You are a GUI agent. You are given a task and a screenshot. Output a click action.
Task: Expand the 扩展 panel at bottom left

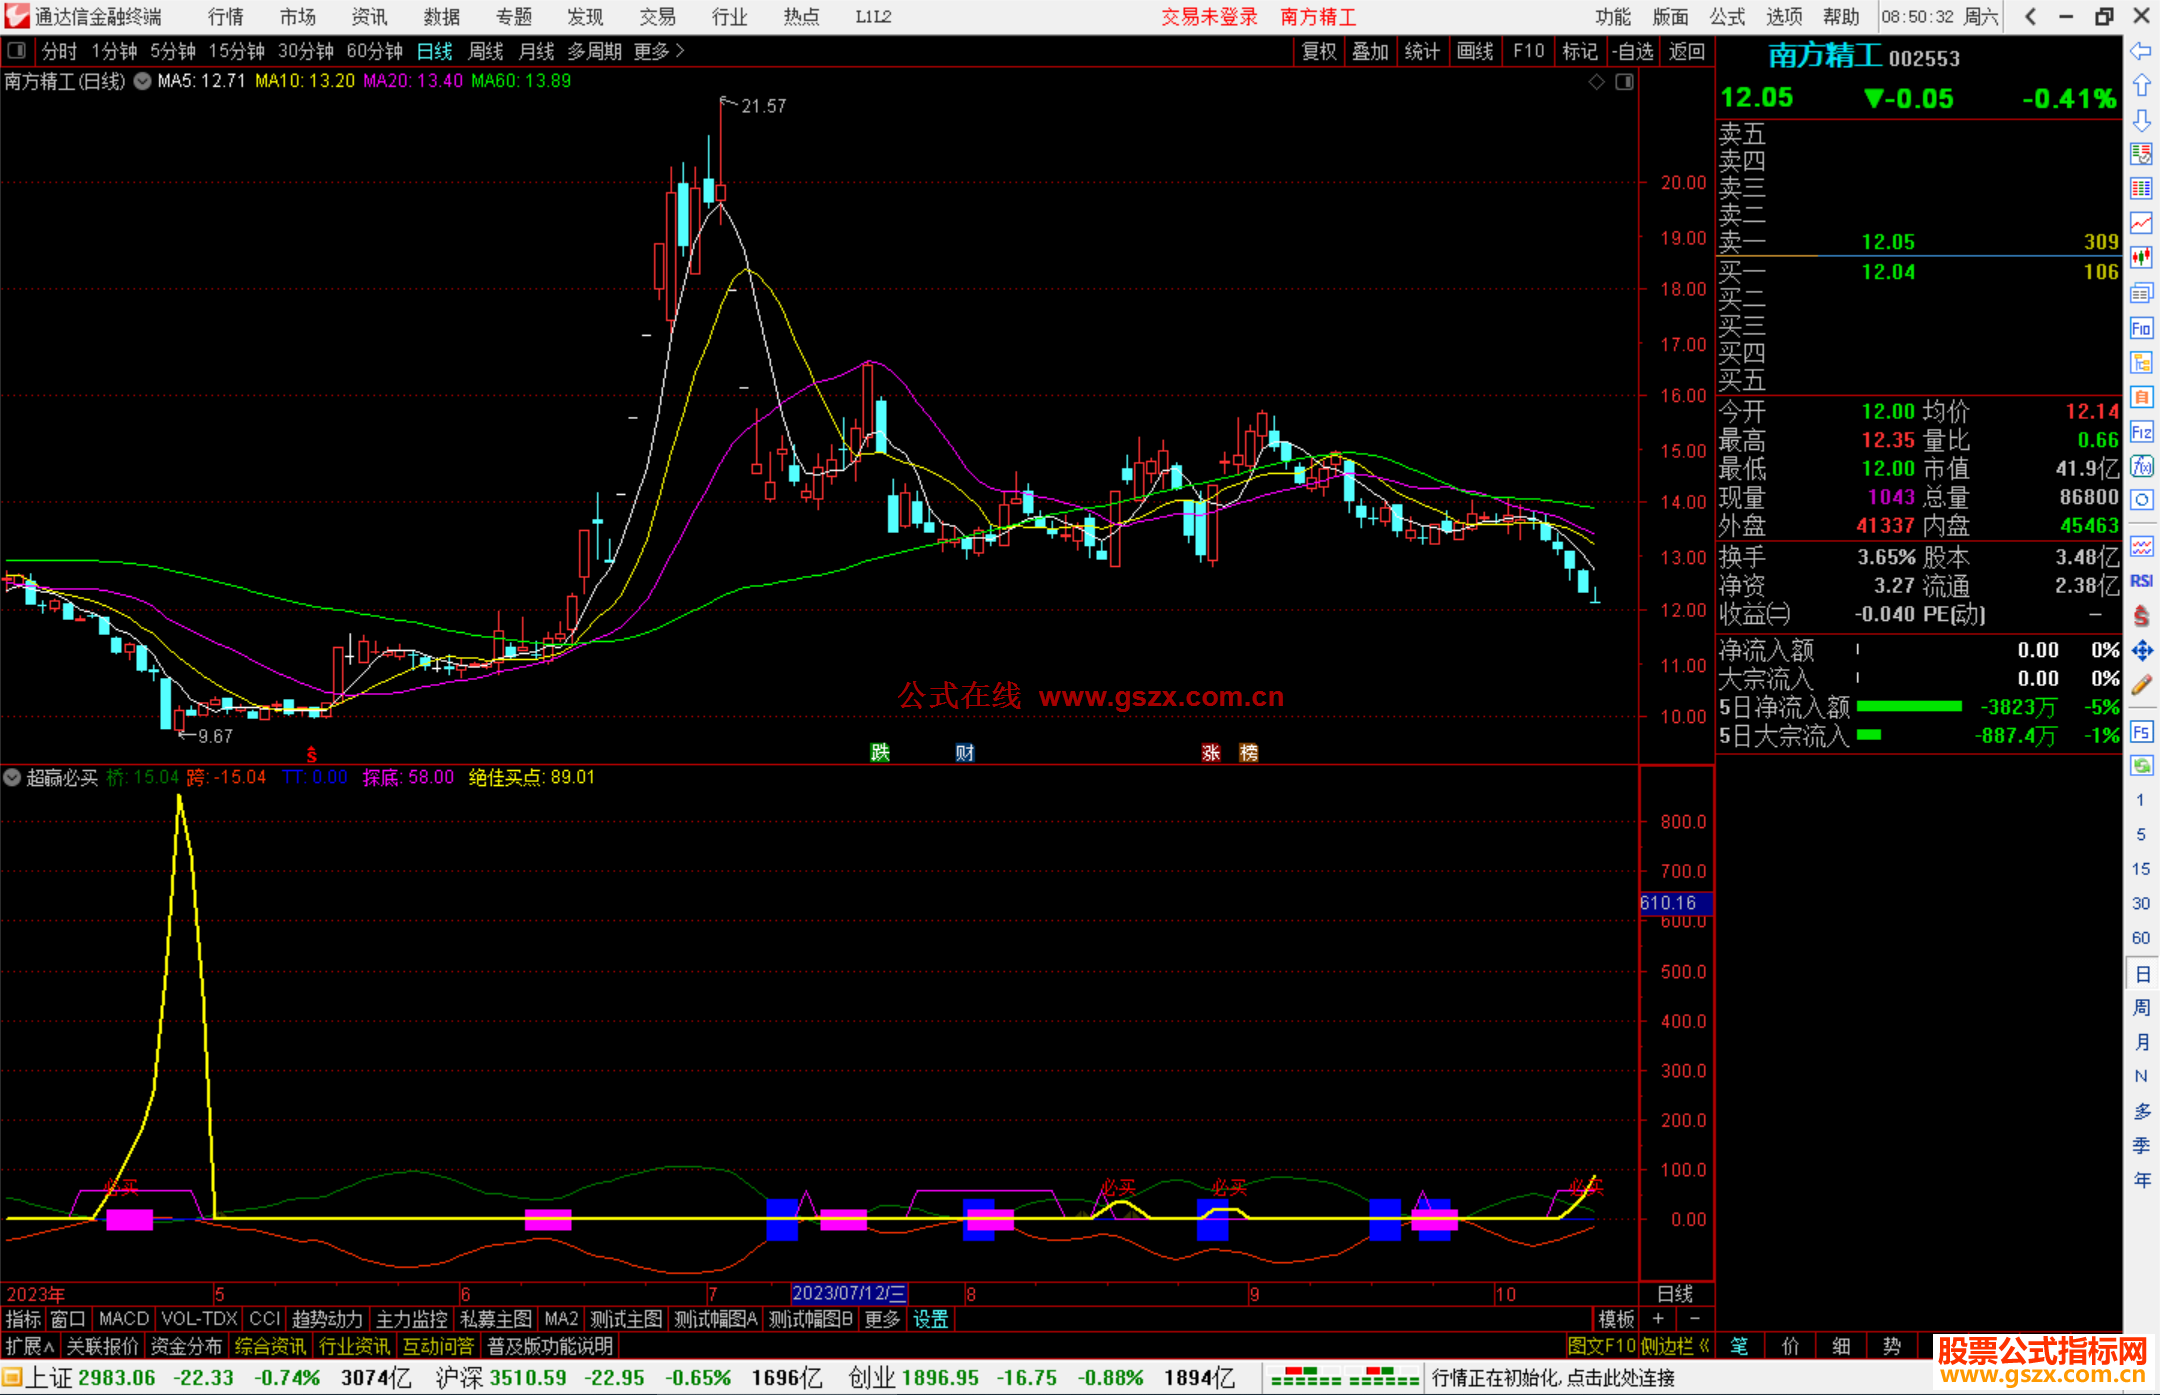29,1346
